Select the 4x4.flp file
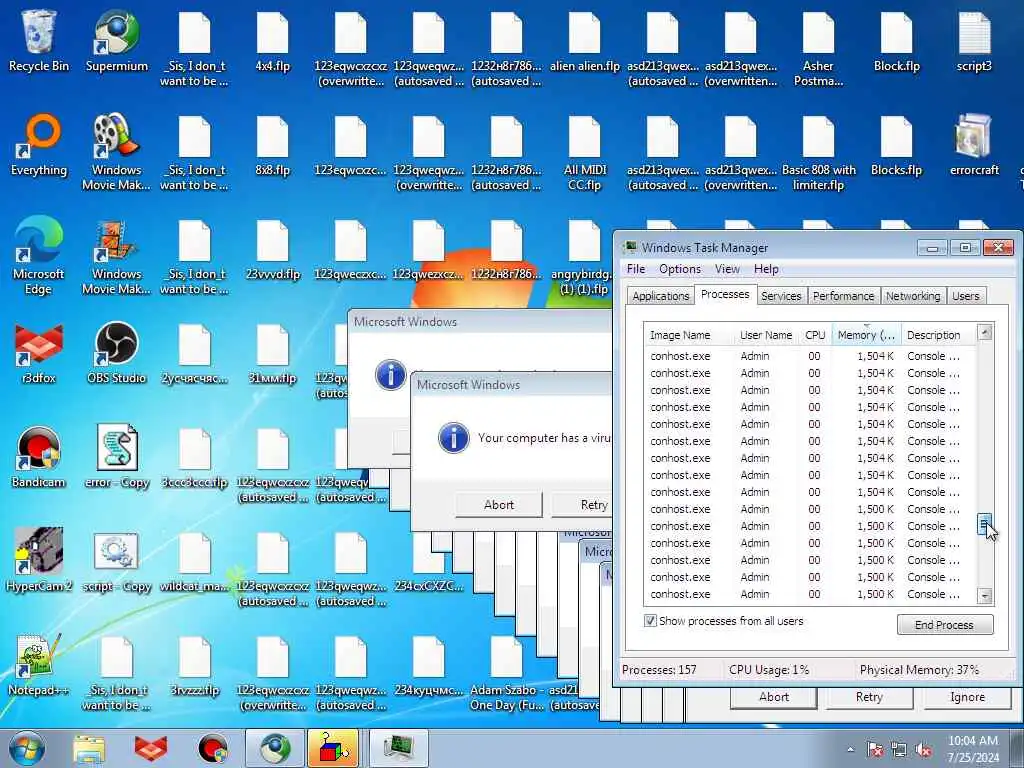1024x768 pixels. coord(272,41)
